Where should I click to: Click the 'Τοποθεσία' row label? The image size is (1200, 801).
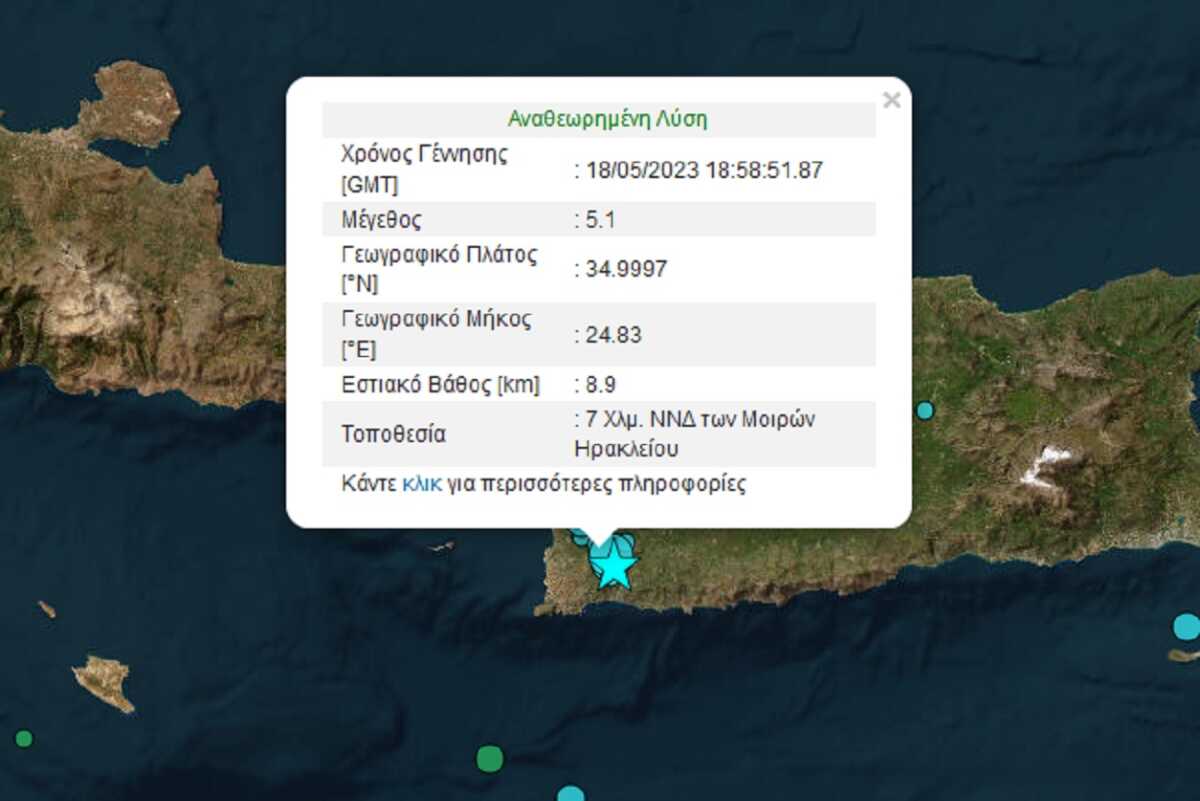393,434
